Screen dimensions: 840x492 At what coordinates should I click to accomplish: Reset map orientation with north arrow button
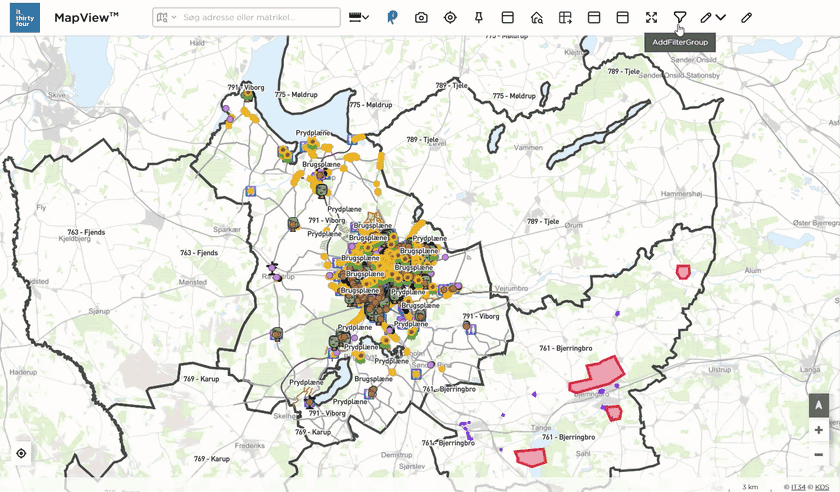[x=819, y=405]
